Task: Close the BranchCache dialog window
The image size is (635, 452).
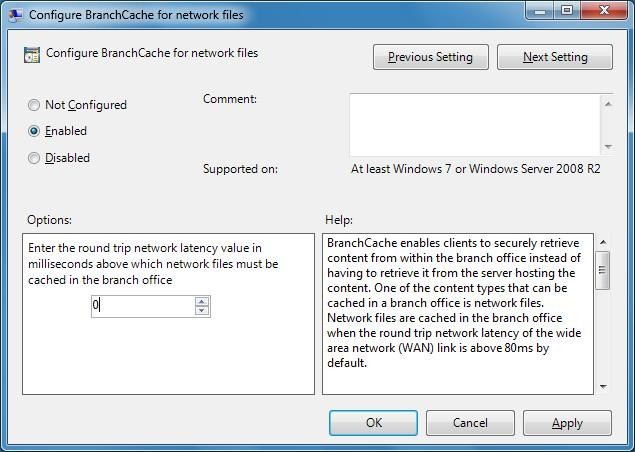Action: [604, 10]
